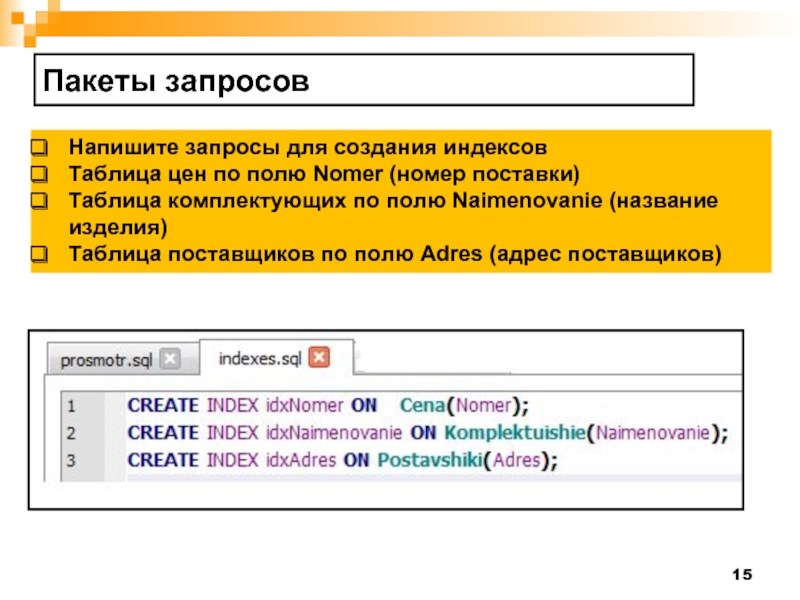Click the bullet box before "Таблица комплектующих"

pyautogui.click(x=38, y=202)
